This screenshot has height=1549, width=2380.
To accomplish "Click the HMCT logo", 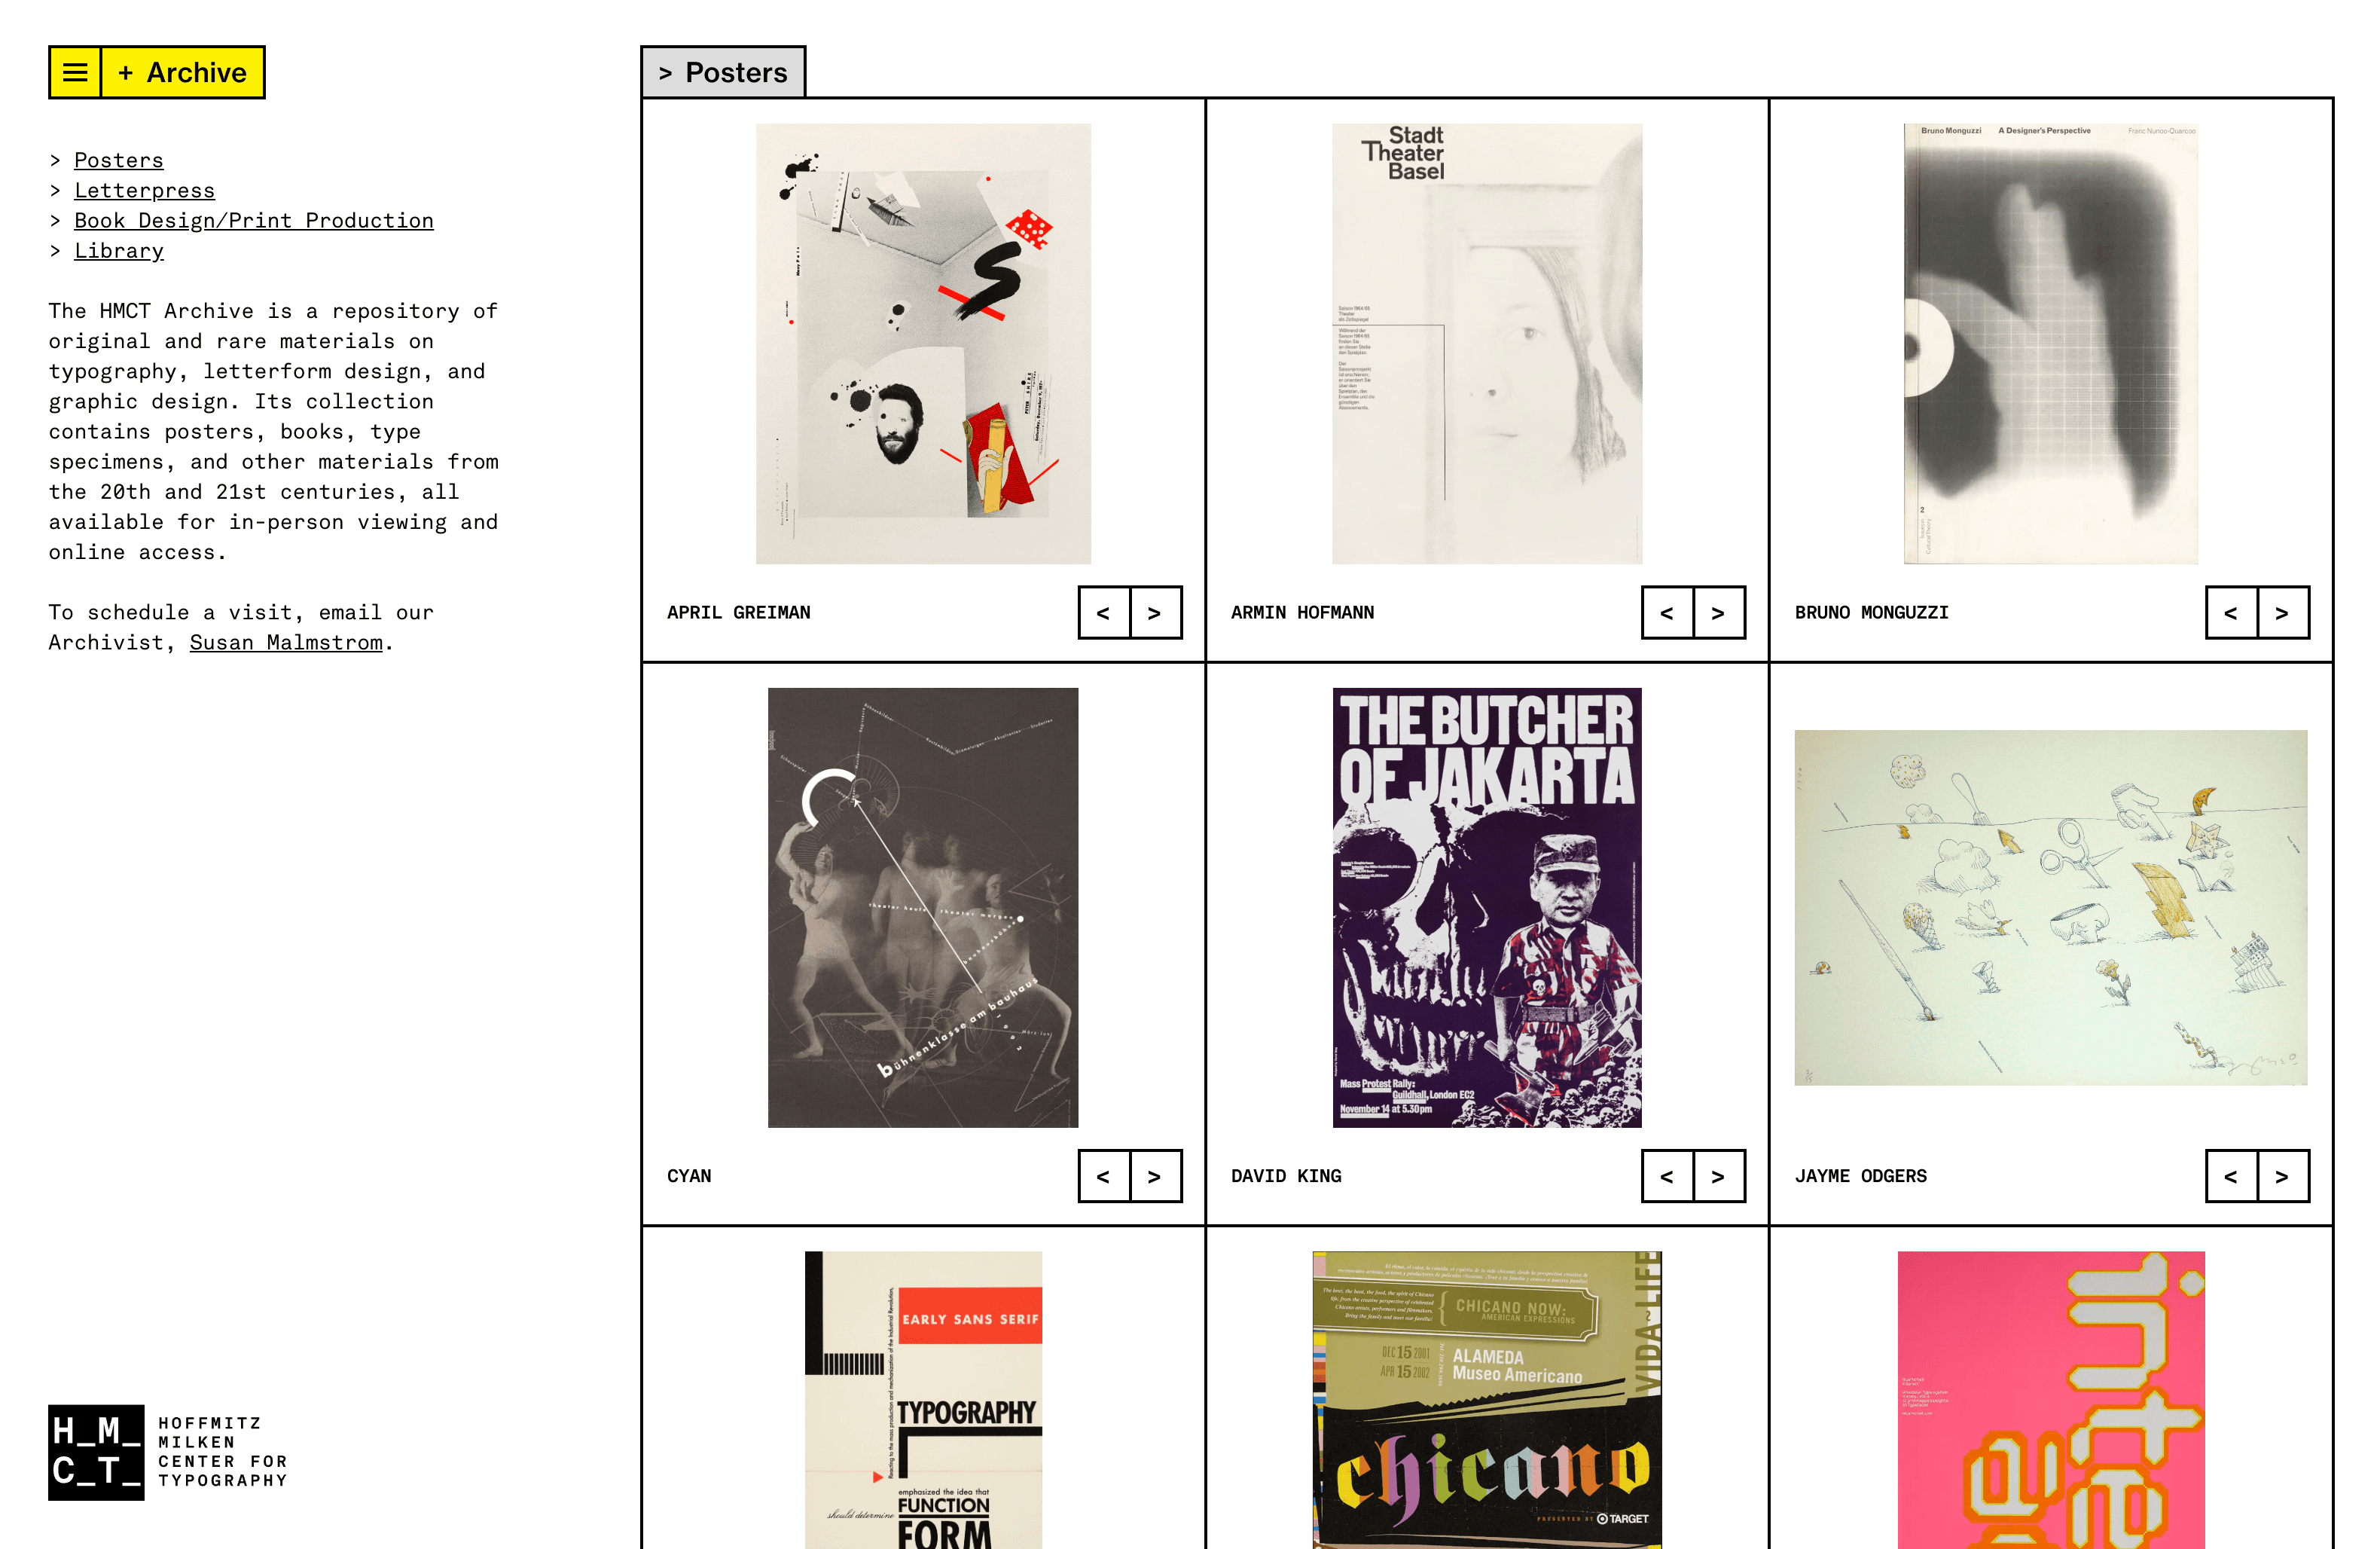I will coord(168,1452).
